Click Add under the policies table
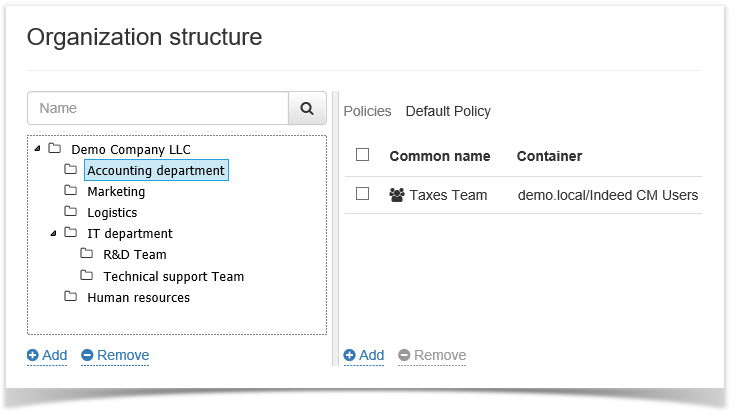738x417 pixels. [364, 355]
